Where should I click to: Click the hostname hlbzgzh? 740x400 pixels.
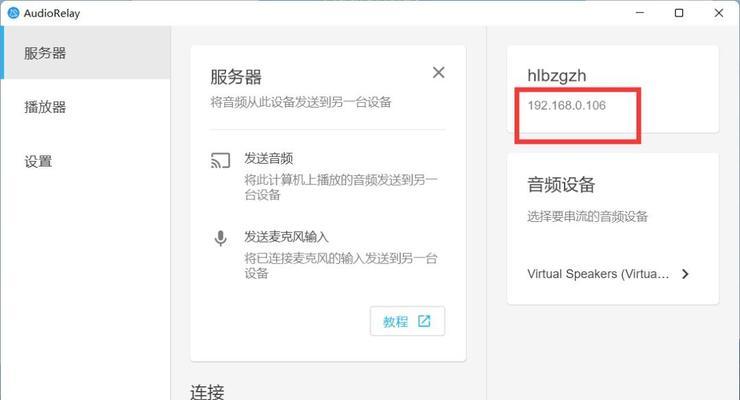coord(557,75)
